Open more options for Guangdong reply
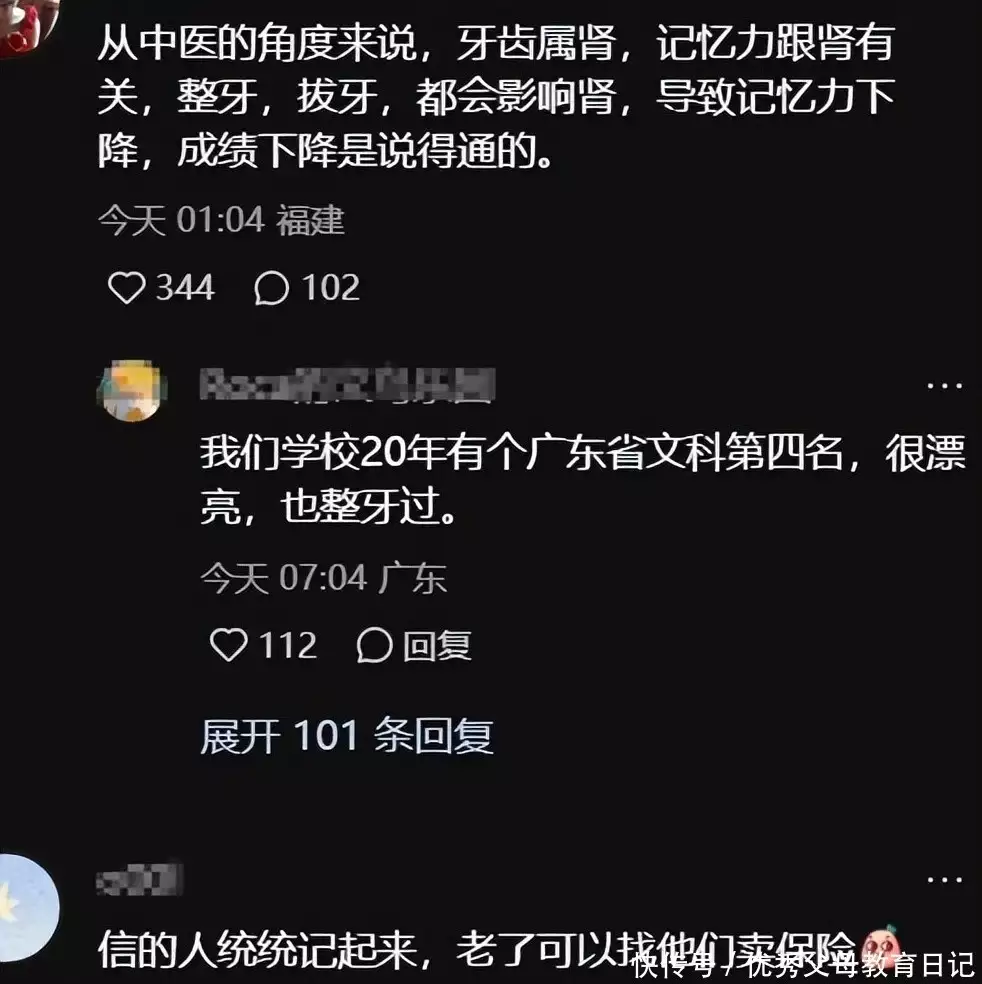The height and width of the screenshot is (984, 982). tap(944, 385)
